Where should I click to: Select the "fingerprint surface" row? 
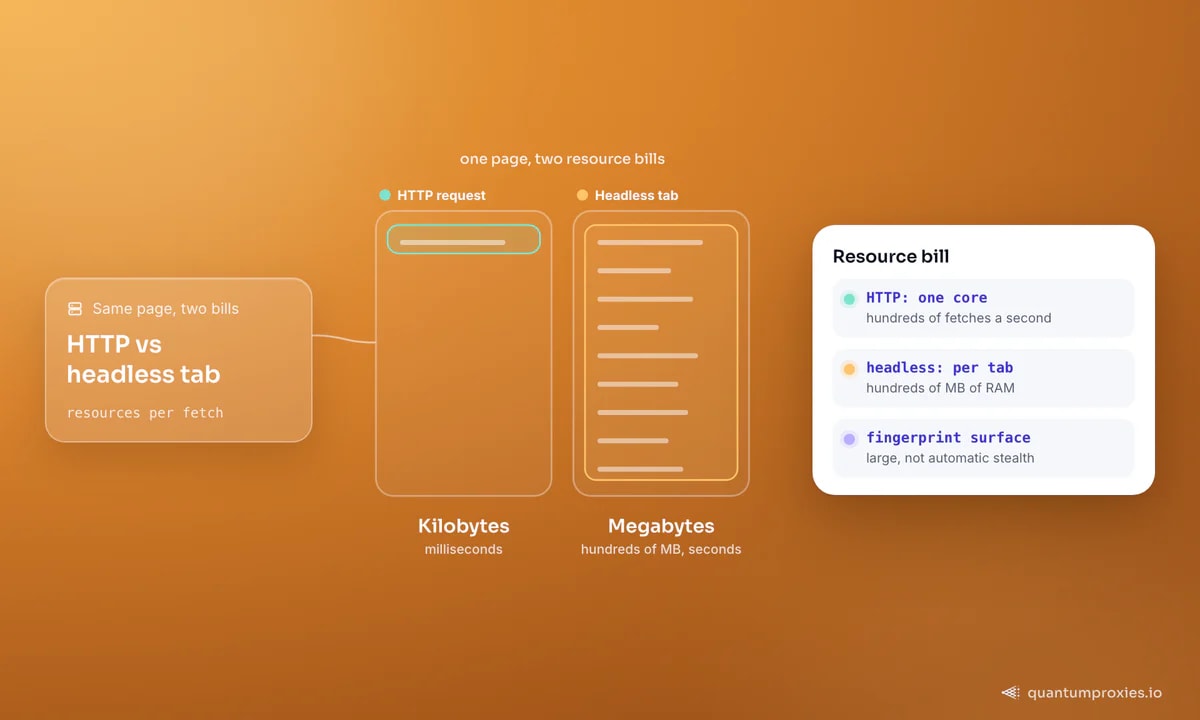983,447
